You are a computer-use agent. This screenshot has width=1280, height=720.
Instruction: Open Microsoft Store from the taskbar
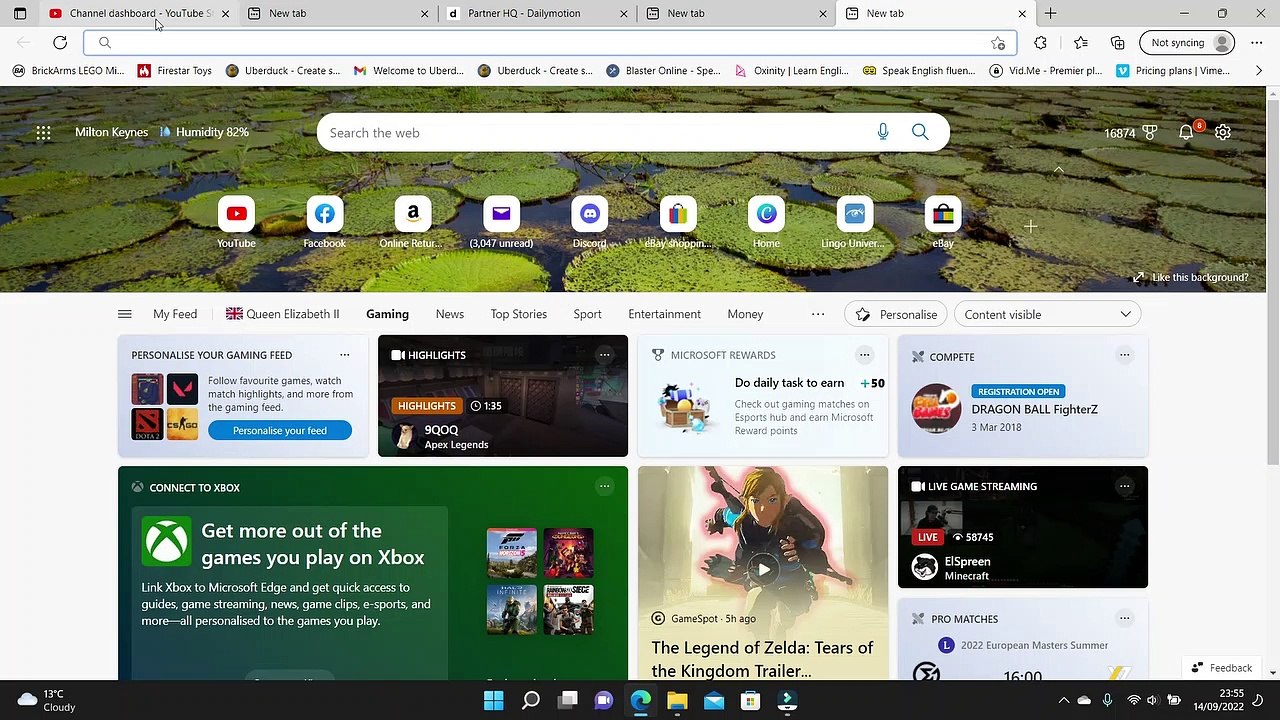(750, 700)
